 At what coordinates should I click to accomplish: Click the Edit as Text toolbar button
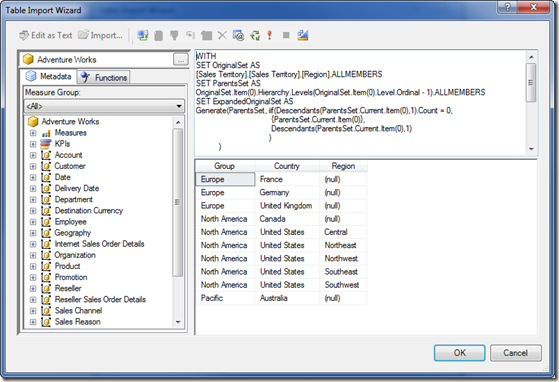coord(46,35)
